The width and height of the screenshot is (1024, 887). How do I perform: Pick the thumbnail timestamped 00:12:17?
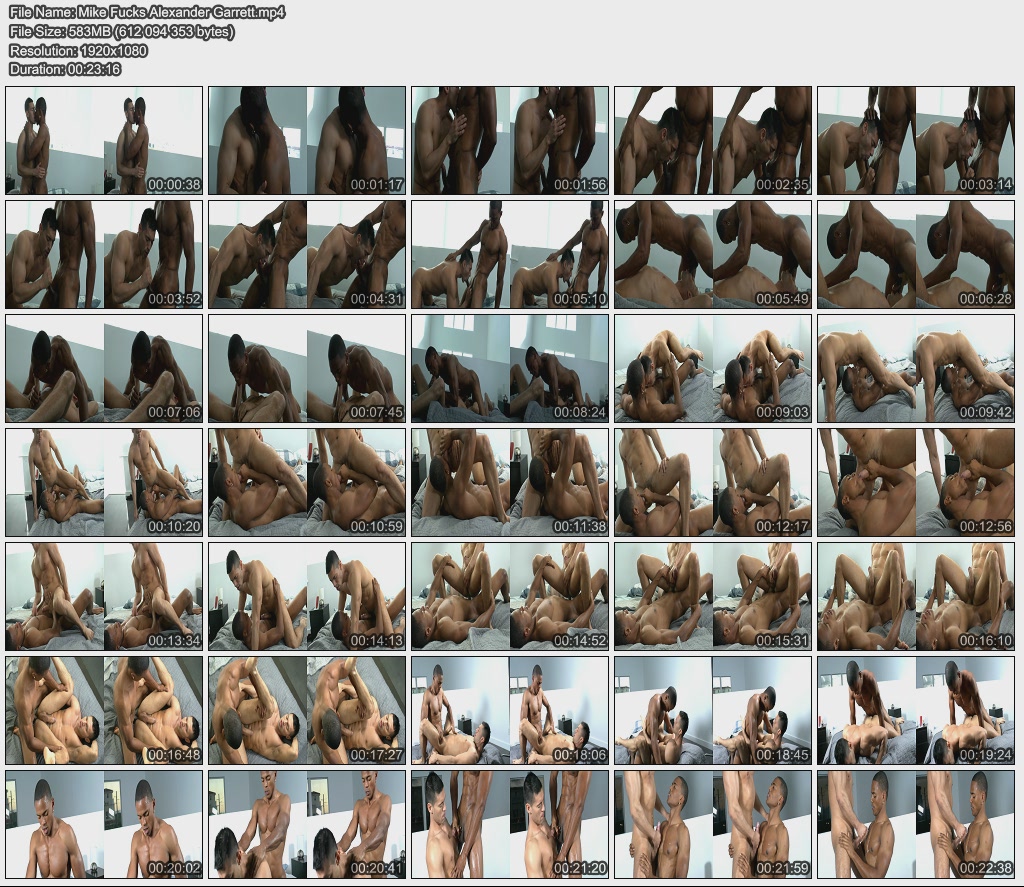coord(713,482)
